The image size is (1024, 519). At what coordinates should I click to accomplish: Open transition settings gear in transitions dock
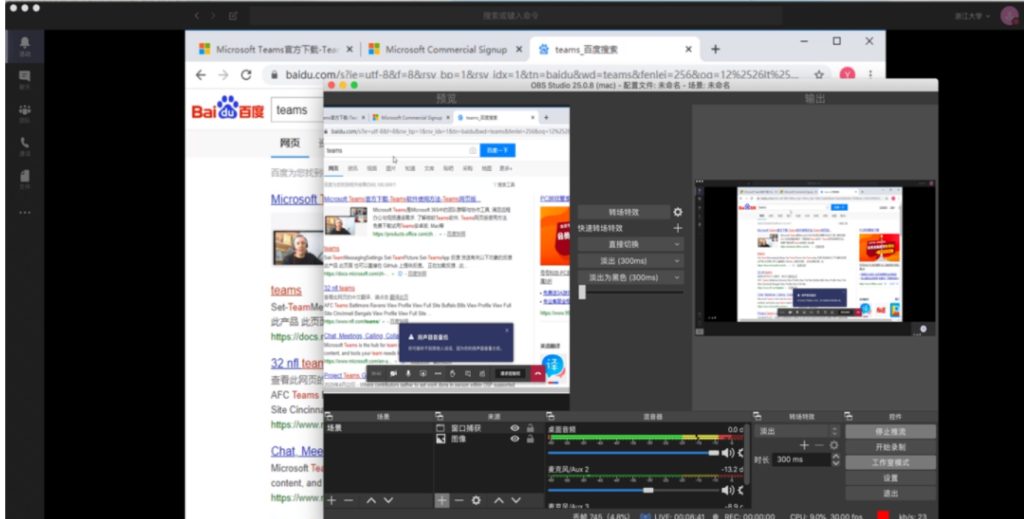pyautogui.click(x=834, y=445)
